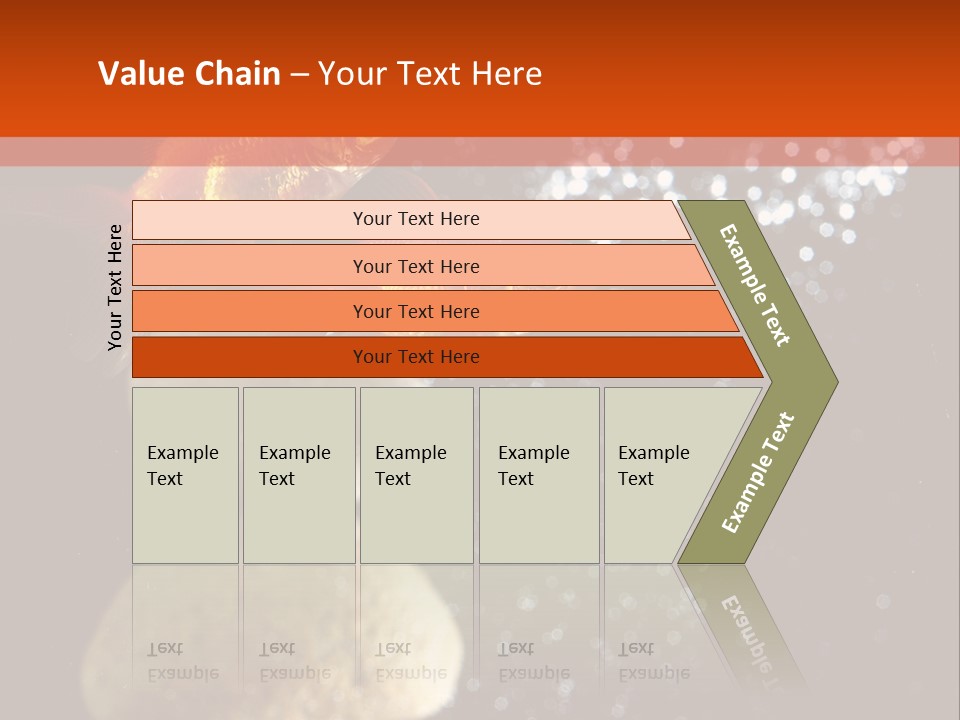960x720 pixels.
Task: Select the fourth Example Text column box
Action: tap(538, 475)
